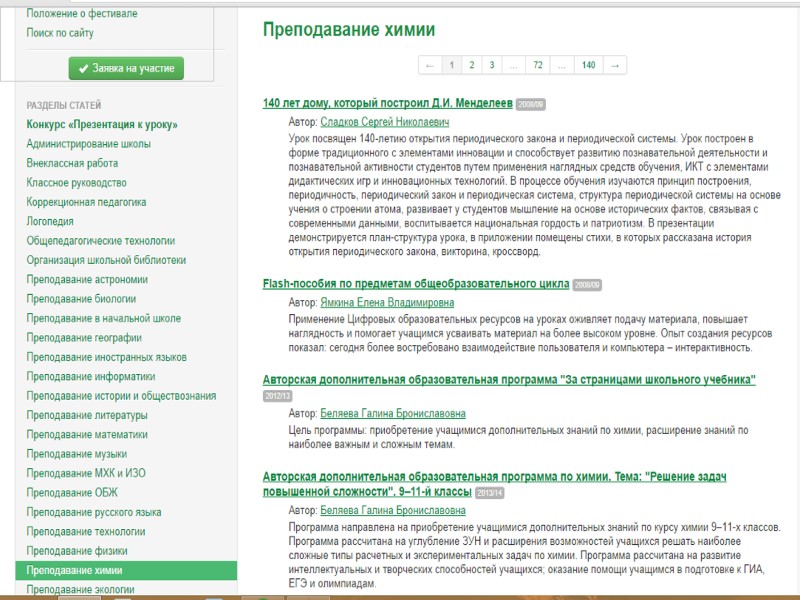Click the 2012/13 year badge
800x600 pixels.
278,396
